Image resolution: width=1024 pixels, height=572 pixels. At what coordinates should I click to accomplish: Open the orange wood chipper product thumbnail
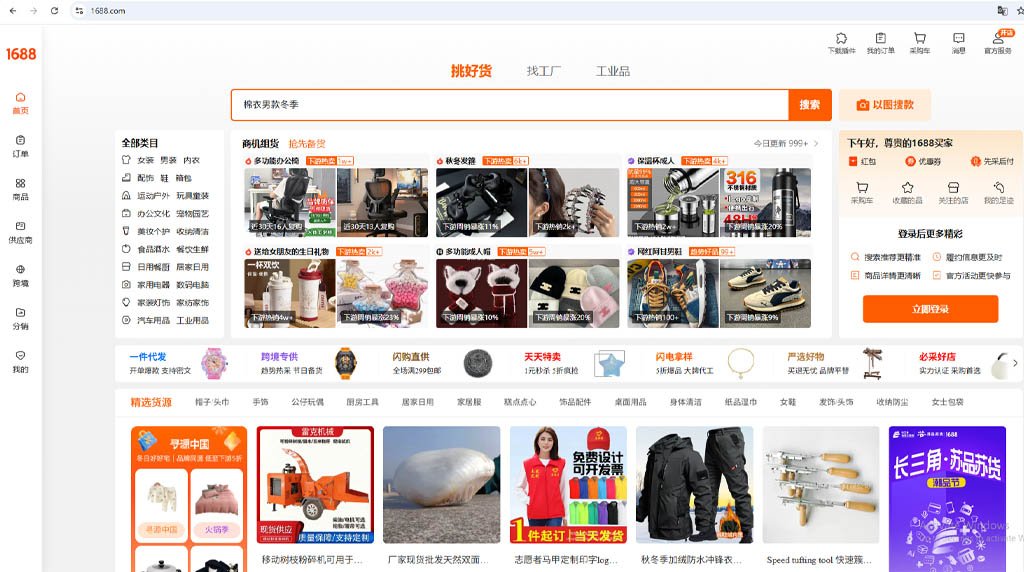coord(315,485)
